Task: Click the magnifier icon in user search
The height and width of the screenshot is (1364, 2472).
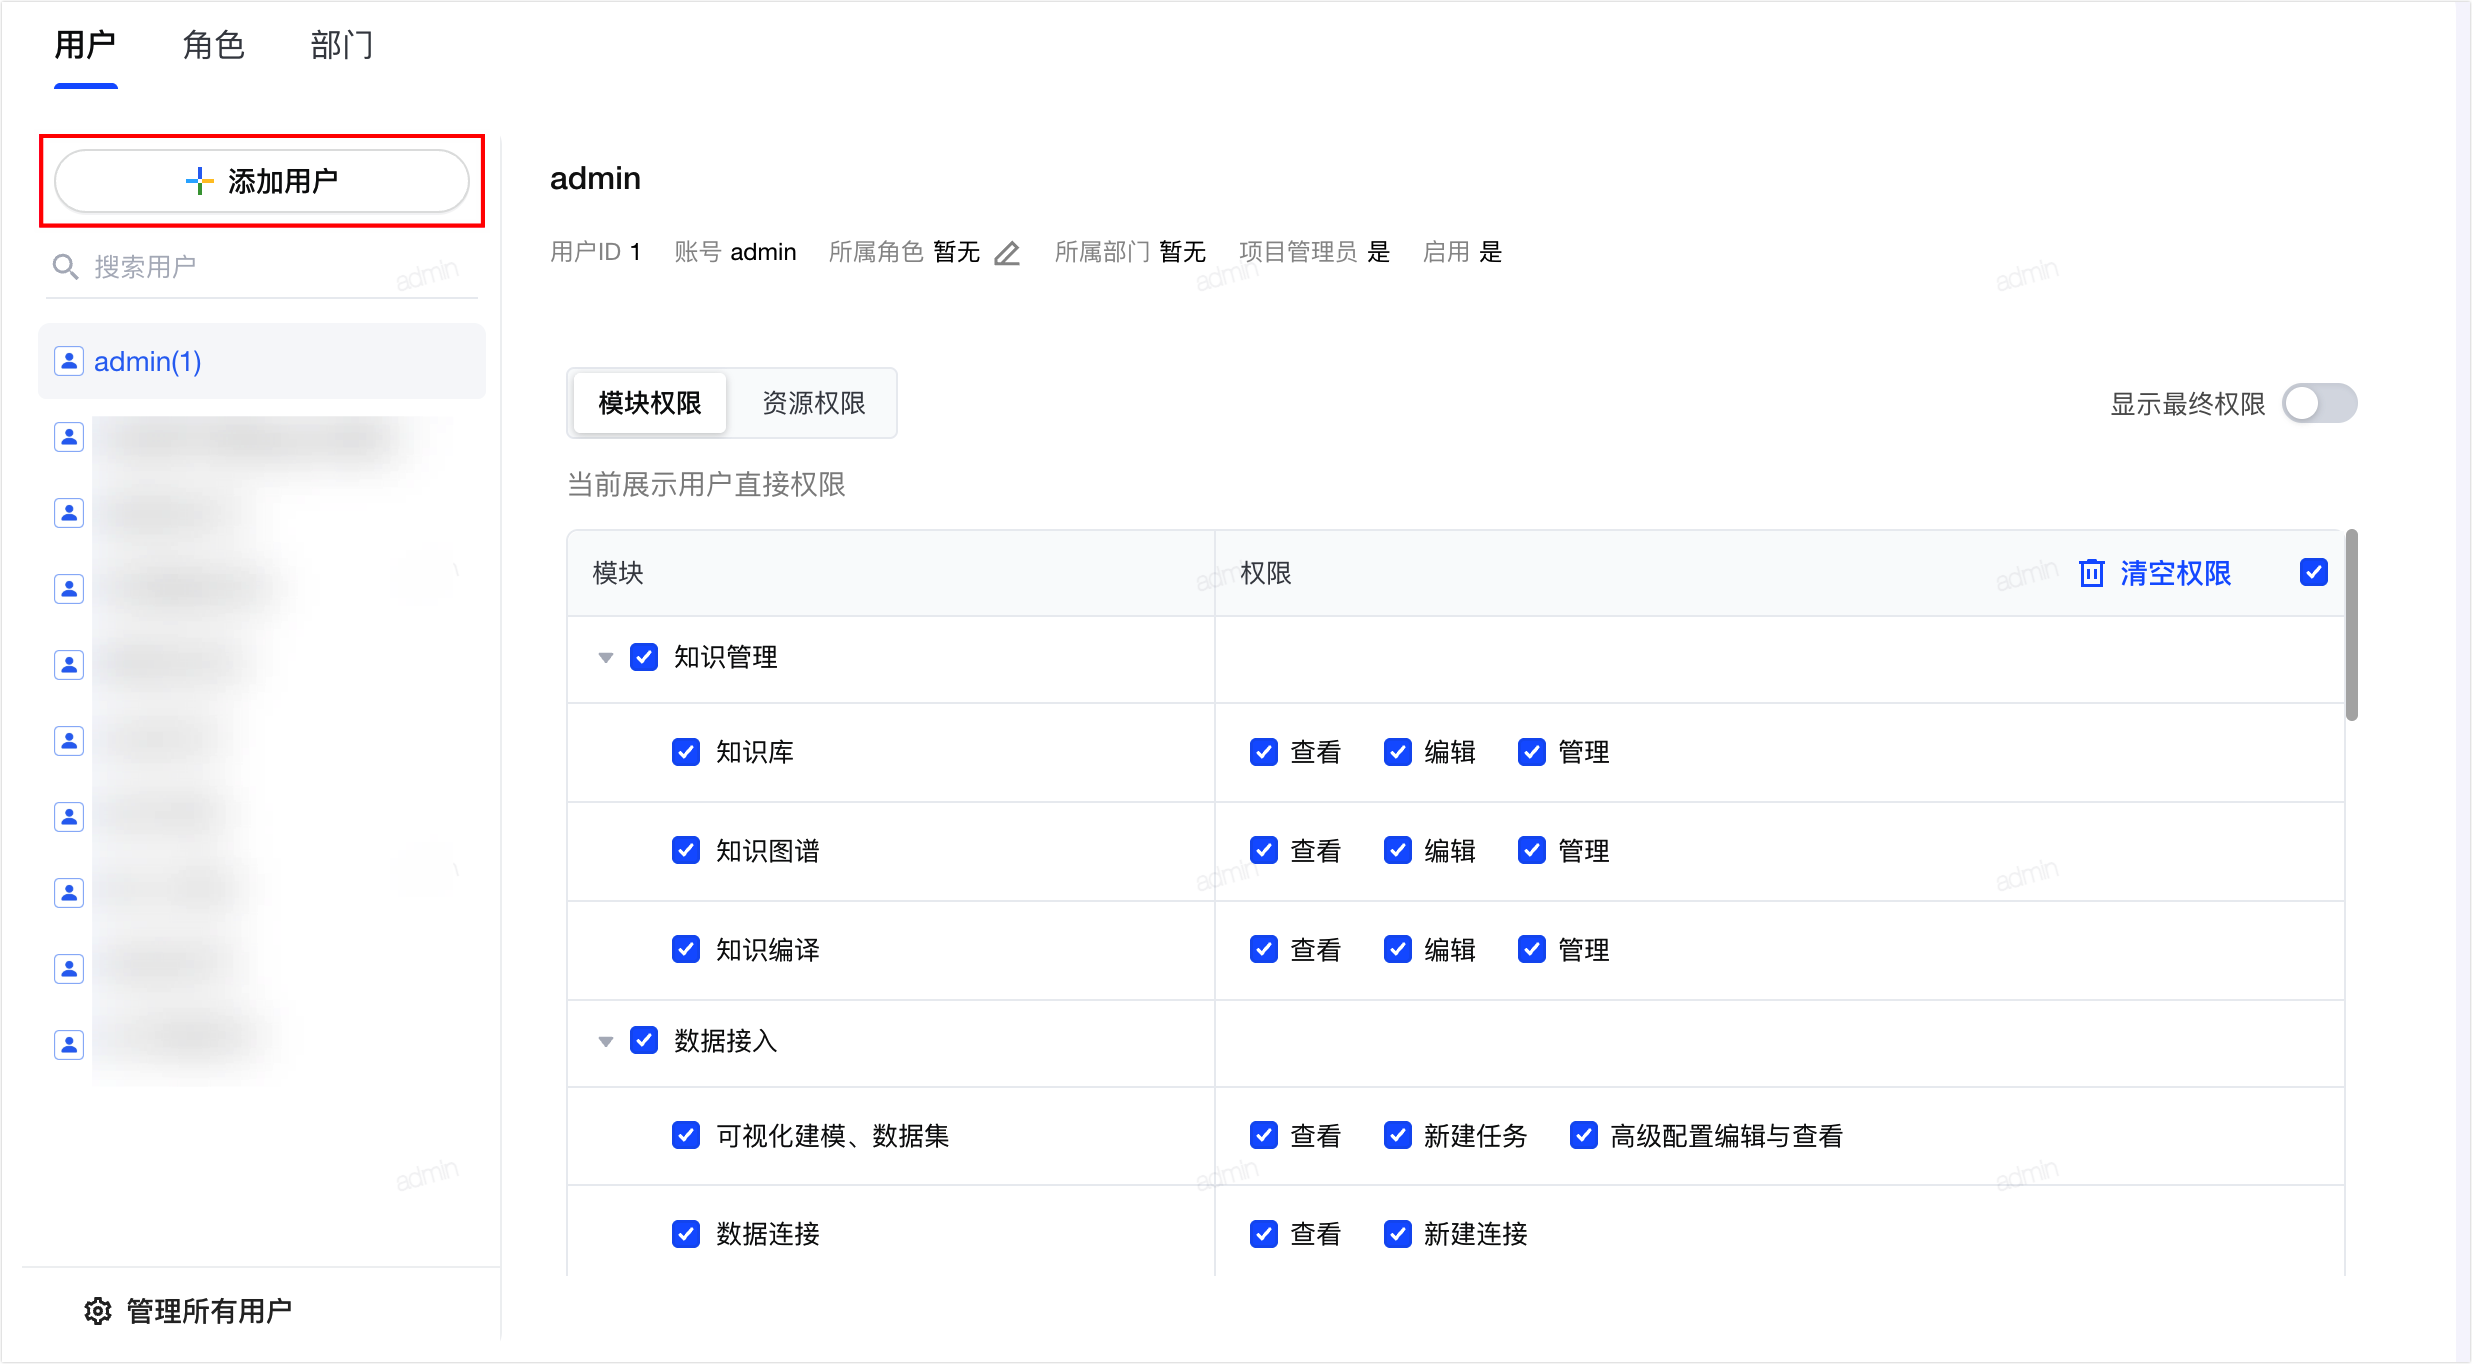Action: pyautogui.click(x=65, y=267)
